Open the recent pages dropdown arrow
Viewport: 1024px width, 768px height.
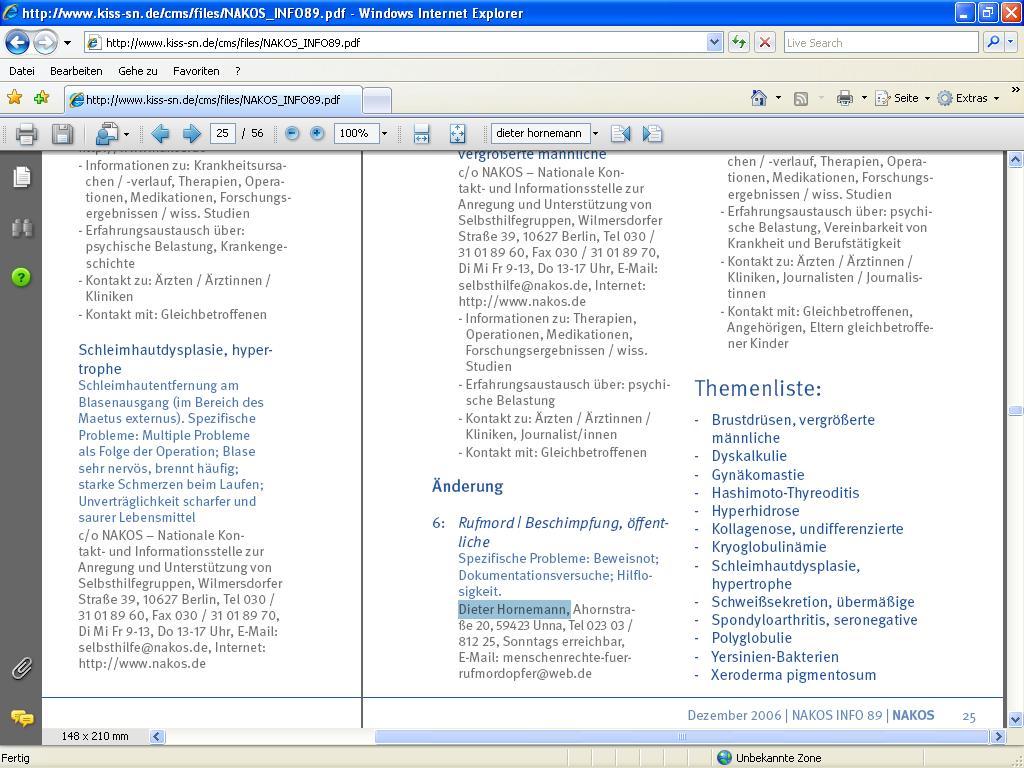[x=67, y=43]
